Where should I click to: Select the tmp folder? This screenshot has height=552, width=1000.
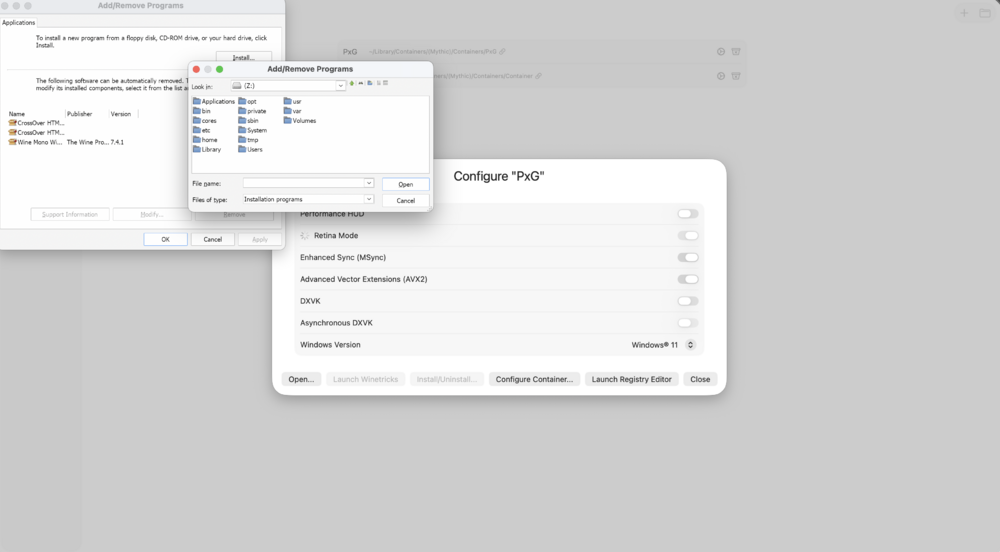pyautogui.click(x=248, y=140)
